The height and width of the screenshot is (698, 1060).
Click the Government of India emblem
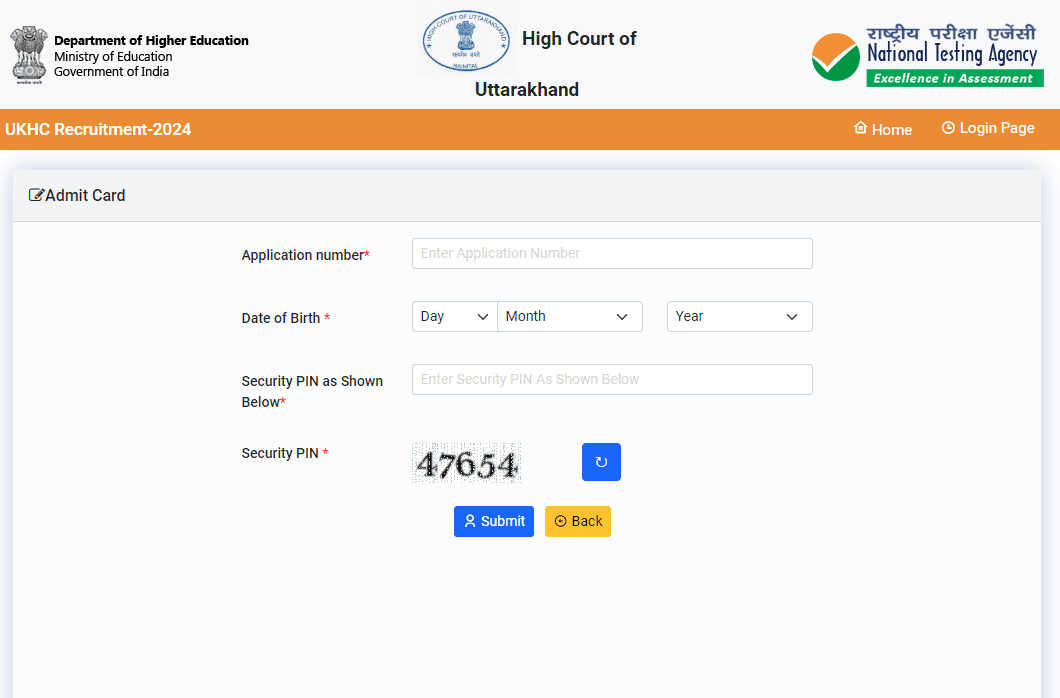click(28, 55)
